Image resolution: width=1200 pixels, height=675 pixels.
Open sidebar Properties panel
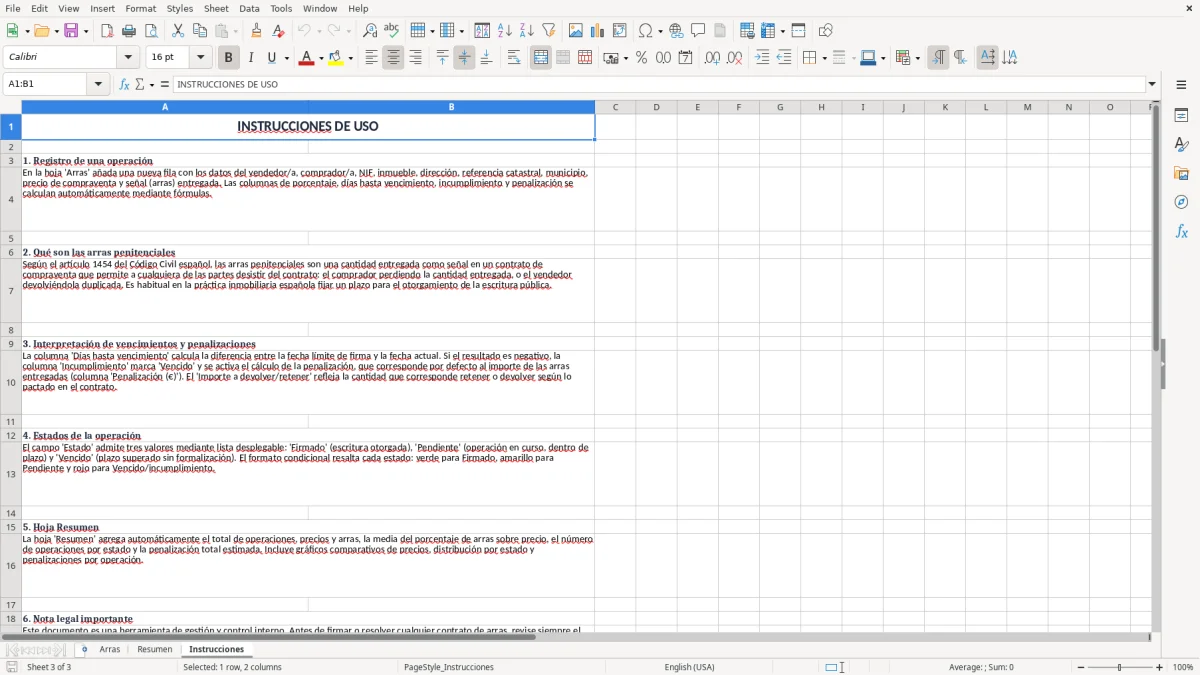pyautogui.click(x=1181, y=116)
